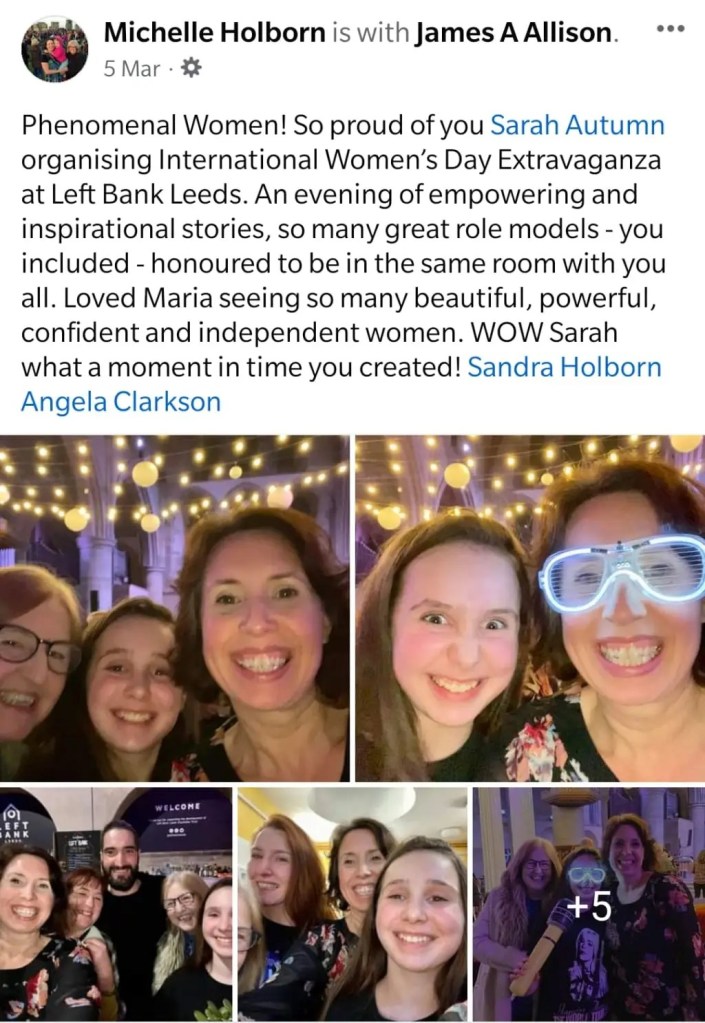Open the tagged Angela Clarkson profile

(x=121, y=402)
